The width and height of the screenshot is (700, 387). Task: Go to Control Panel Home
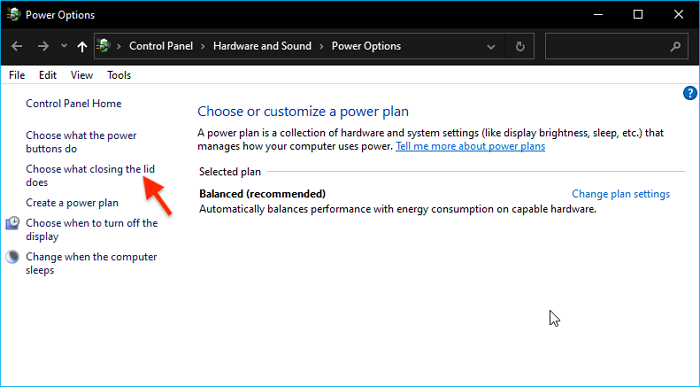pyautogui.click(x=74, y=104)
